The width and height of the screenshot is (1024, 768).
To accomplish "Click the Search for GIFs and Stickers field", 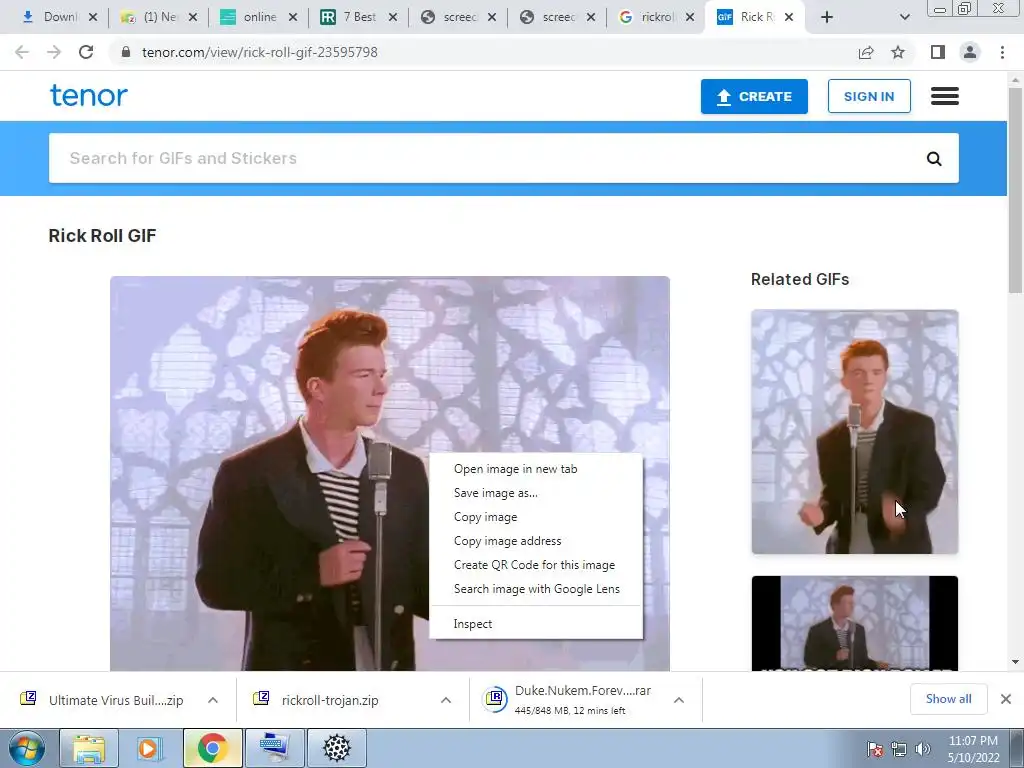I will (x=504, y=158).
